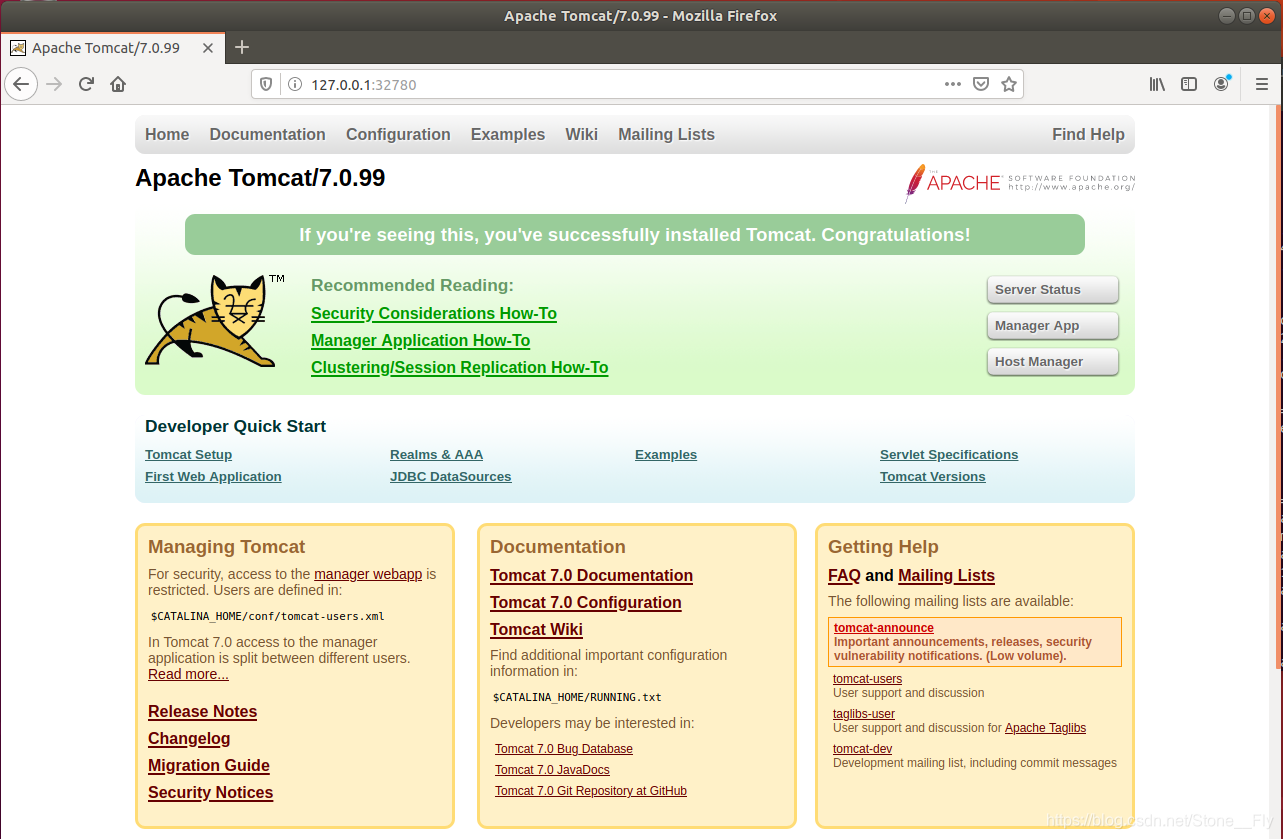
Task: Open the Changelog link
Action: click(189, 738)
